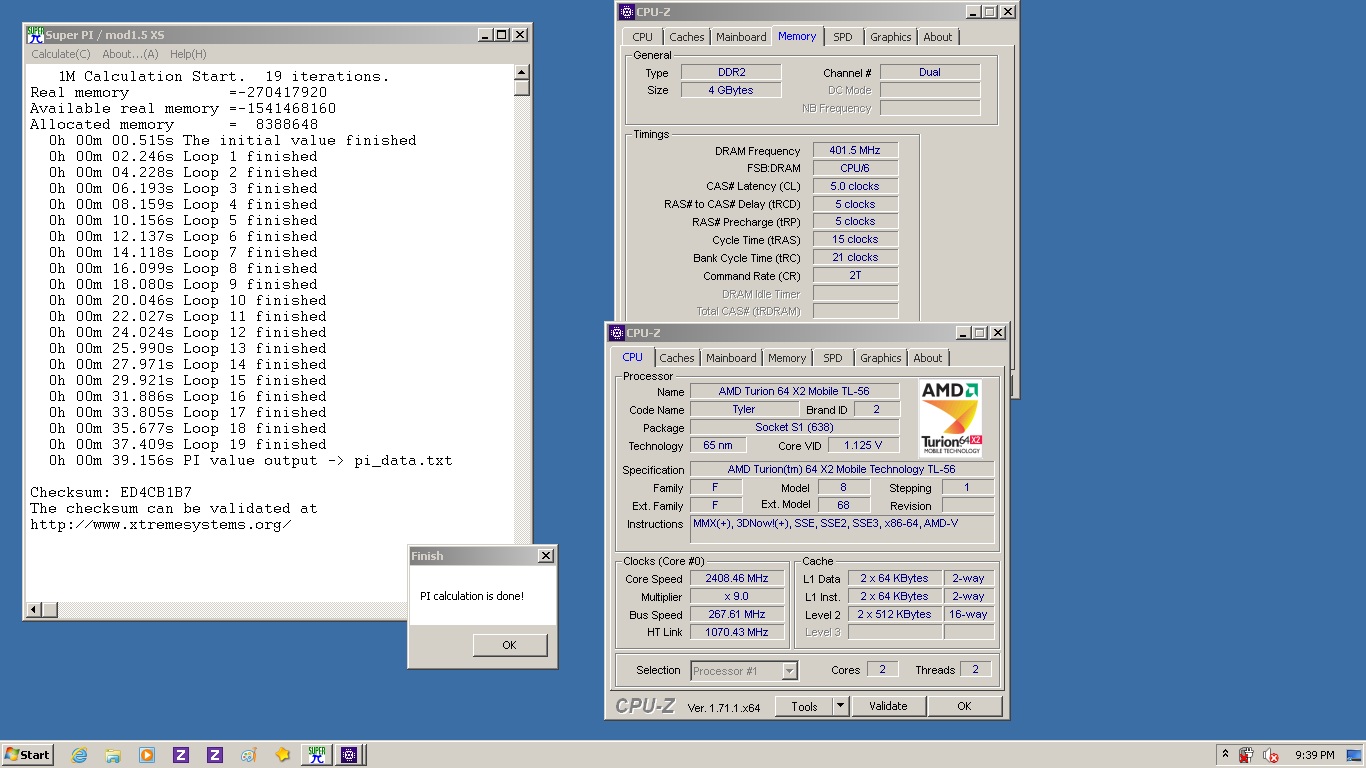
Task: Click the 401.5 MHz DRAM Frequency value
Action: (855, 151)
